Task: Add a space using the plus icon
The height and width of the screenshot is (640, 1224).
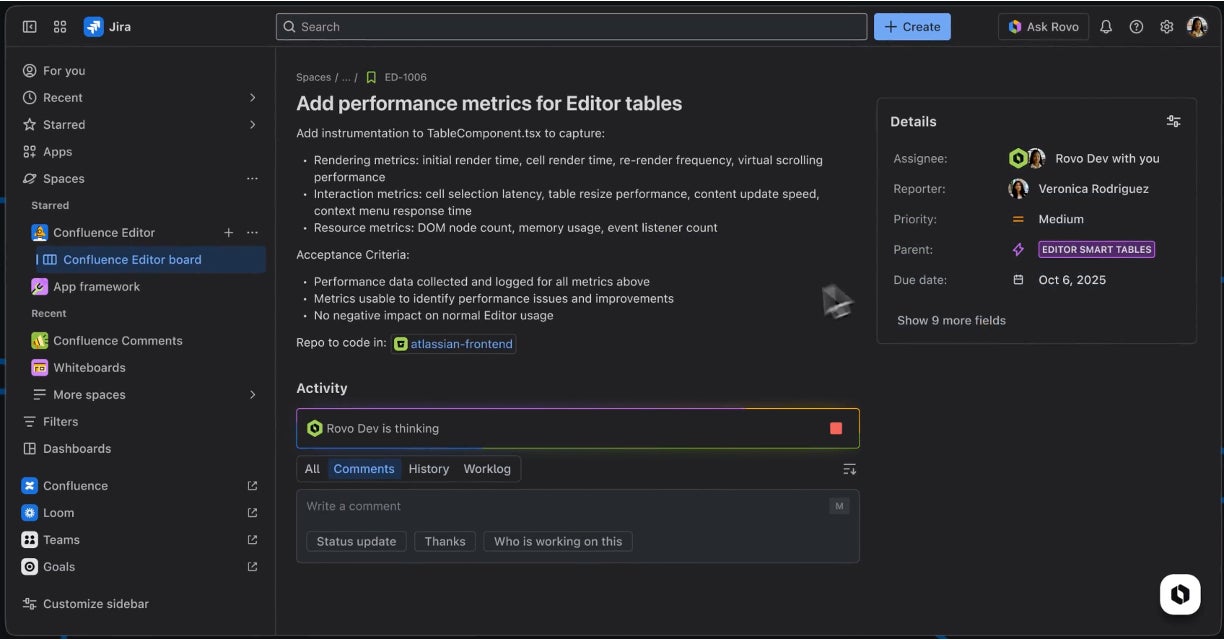Action: (x=228, y=233)
